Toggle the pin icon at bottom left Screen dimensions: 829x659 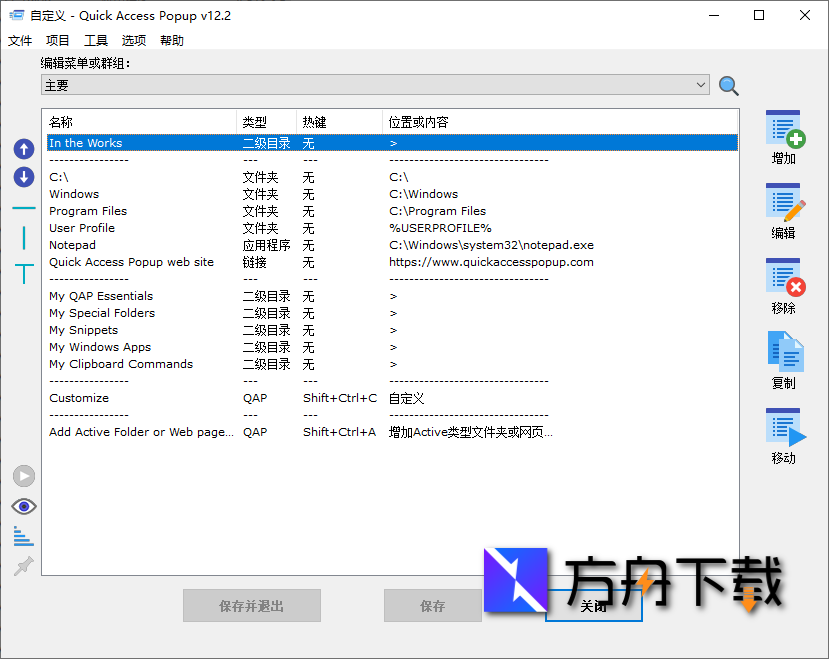(23, 566)
